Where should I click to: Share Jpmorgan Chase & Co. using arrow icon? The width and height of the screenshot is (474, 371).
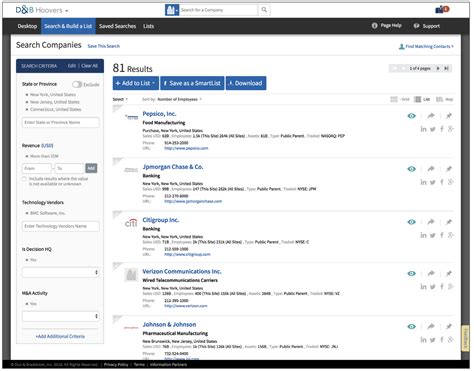click(431, 169)
